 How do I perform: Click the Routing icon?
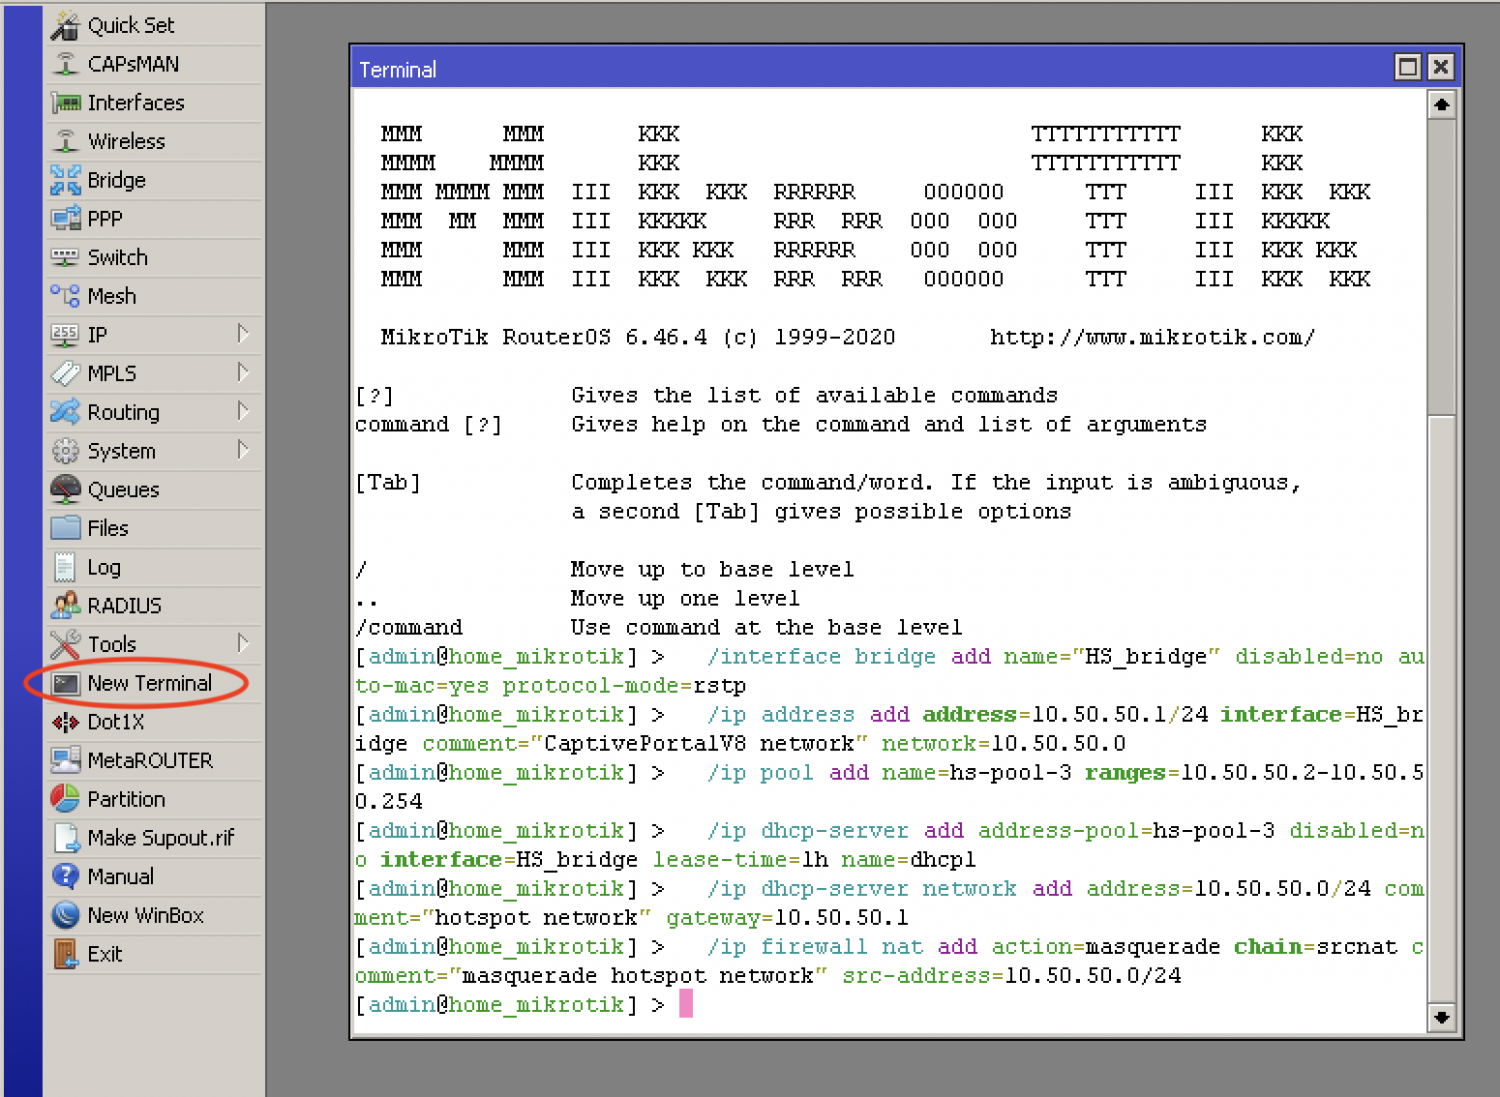coord(65,412)
